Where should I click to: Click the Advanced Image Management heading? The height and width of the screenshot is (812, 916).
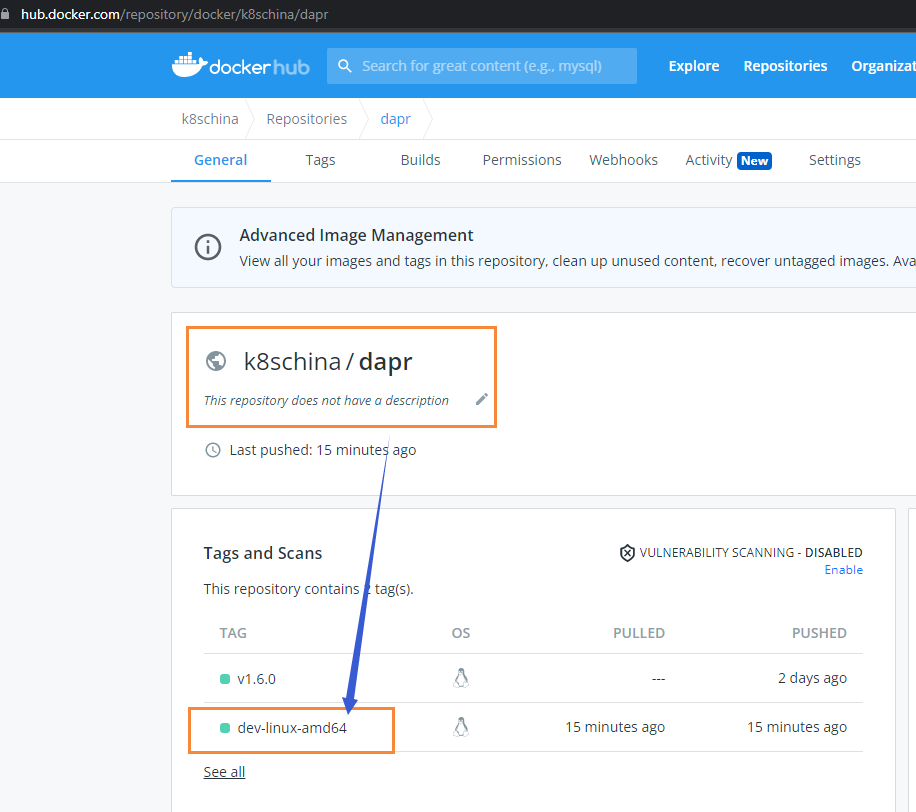coord(356,235)
